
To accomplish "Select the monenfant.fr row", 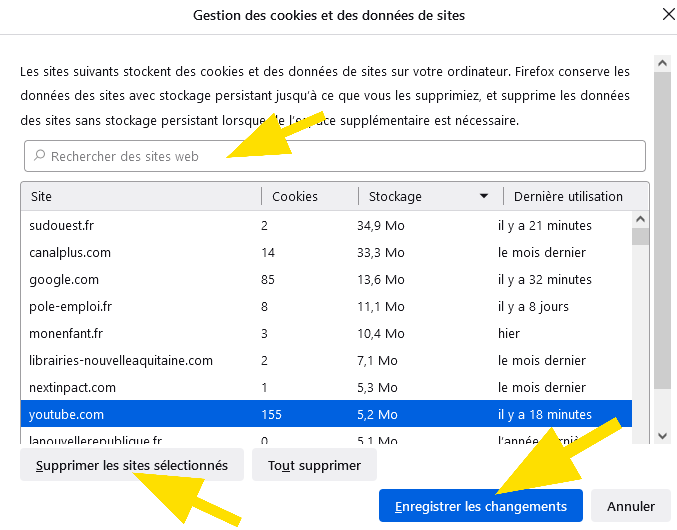I will (x=326, y=334).
